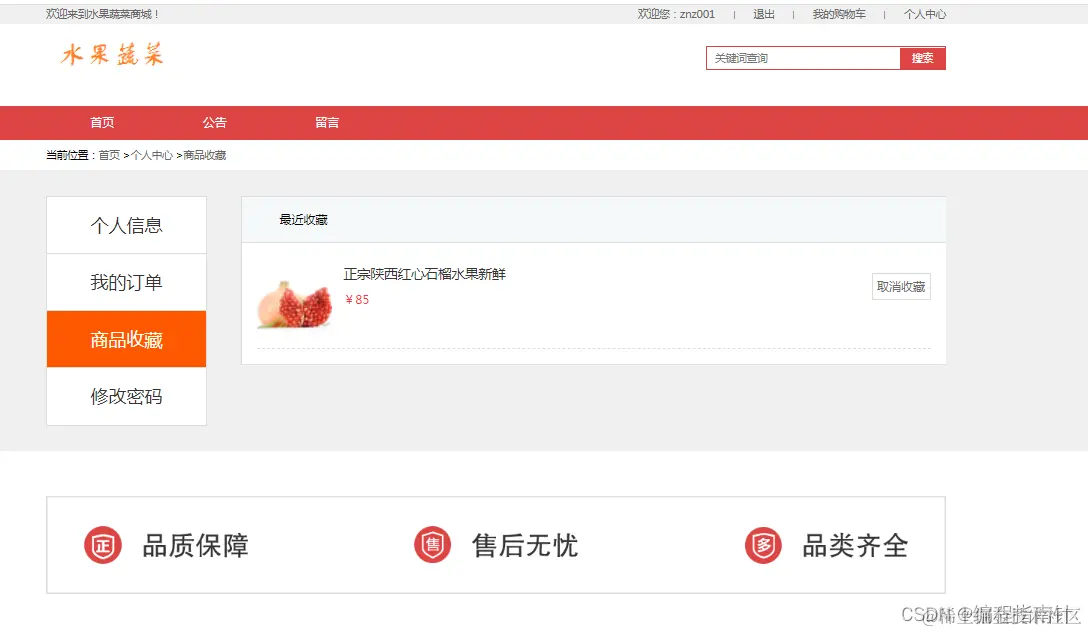Select 我的订单 in the sidebar
1088x633 pixels.
(x=126, y=282)
